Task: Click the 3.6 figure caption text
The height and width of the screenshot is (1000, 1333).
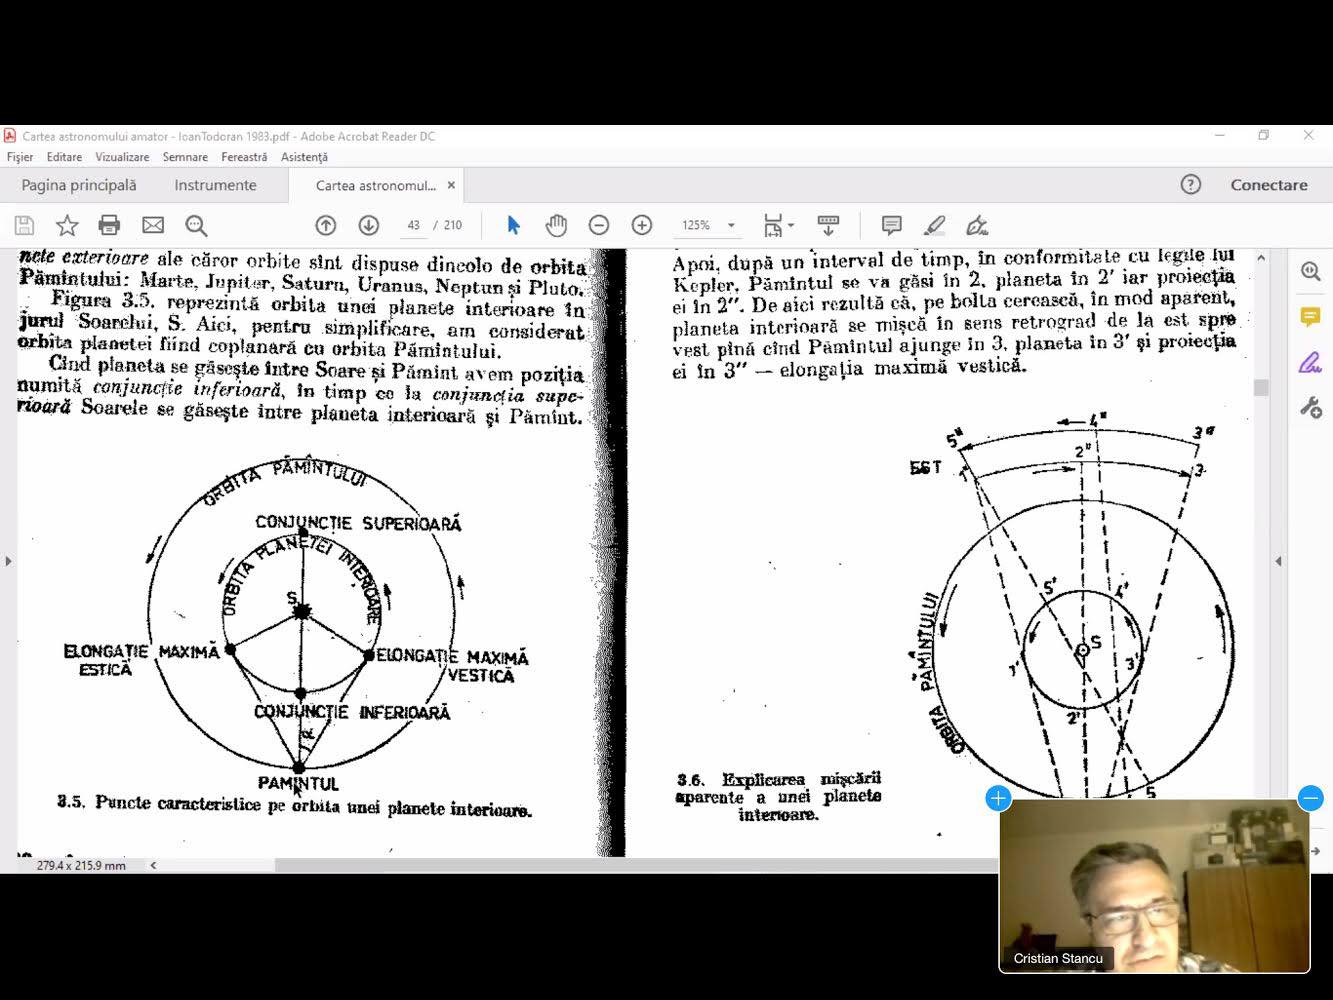Action: (778, 797)
